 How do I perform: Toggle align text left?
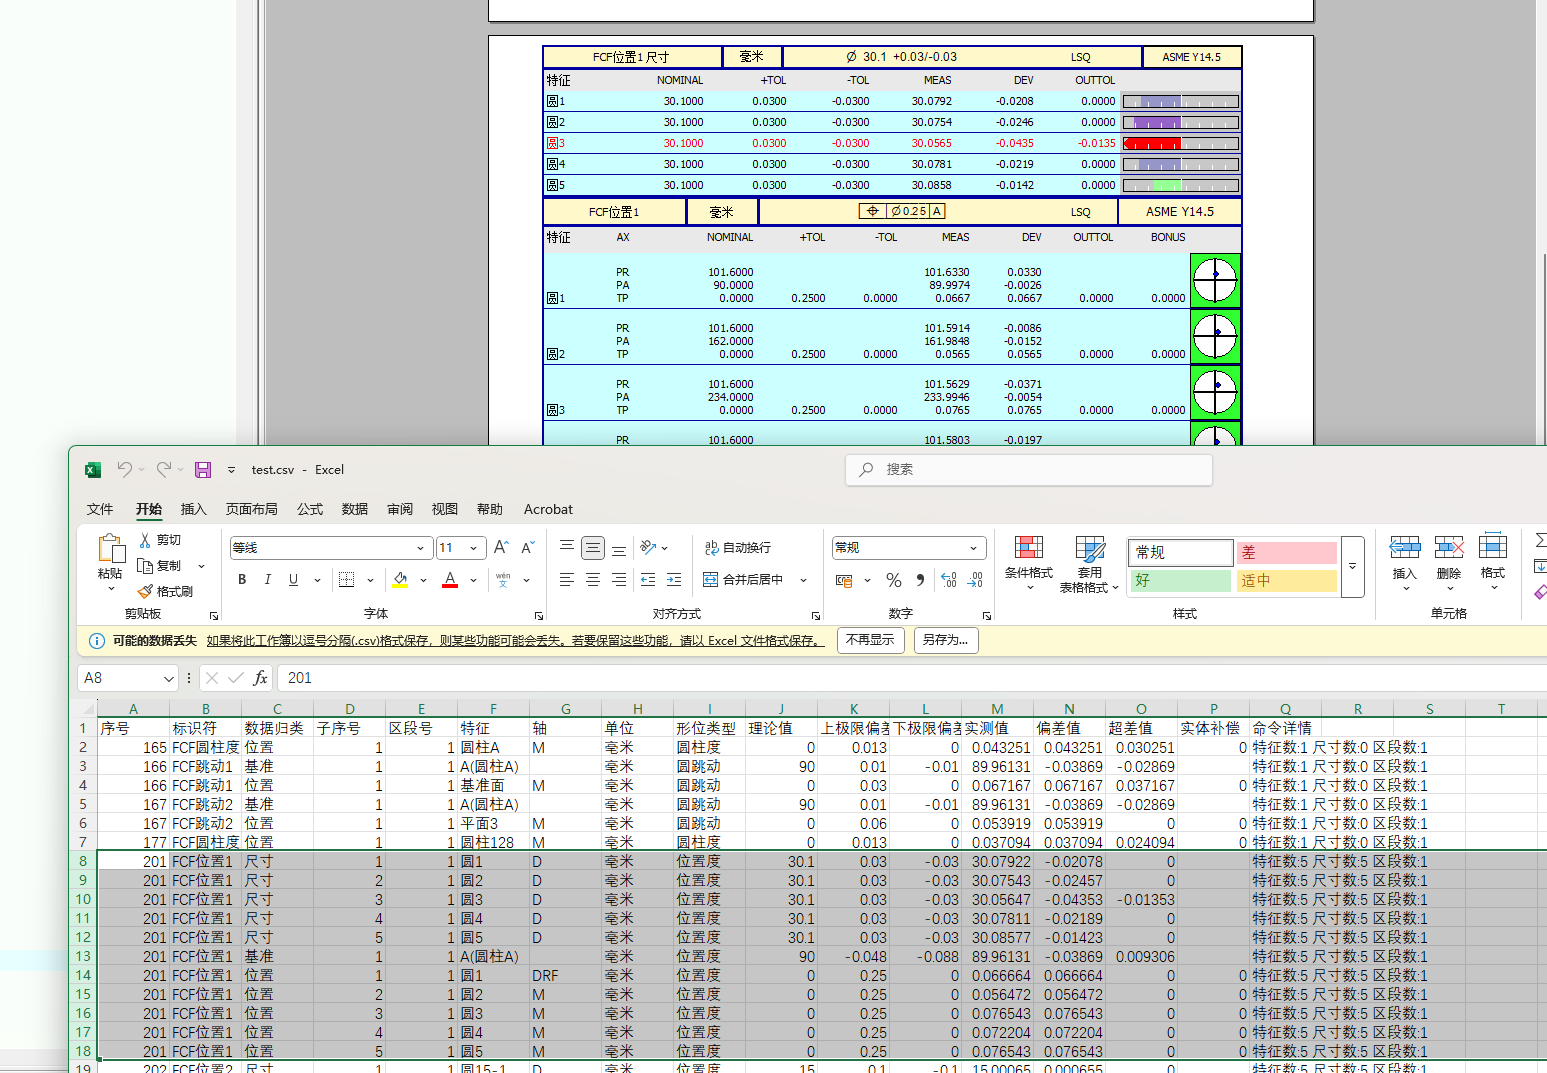tap(567, 580)
